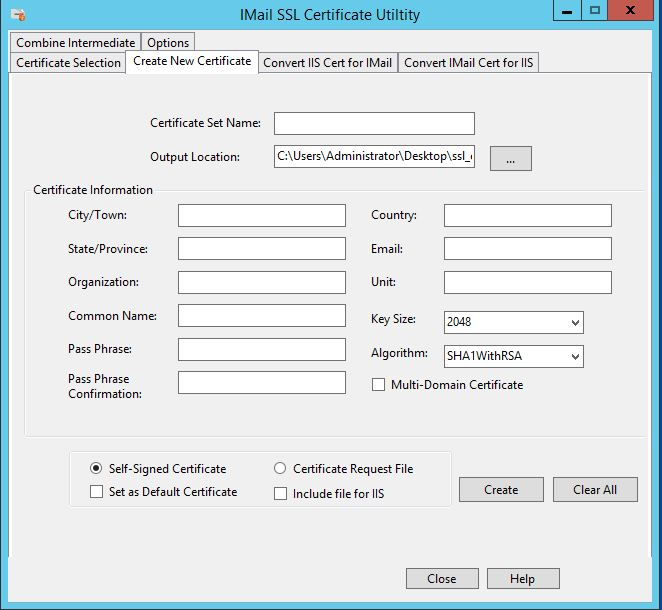The image size is (662, 610).
Task: Select the Certificate Selection tab
Action: (69, 62)
